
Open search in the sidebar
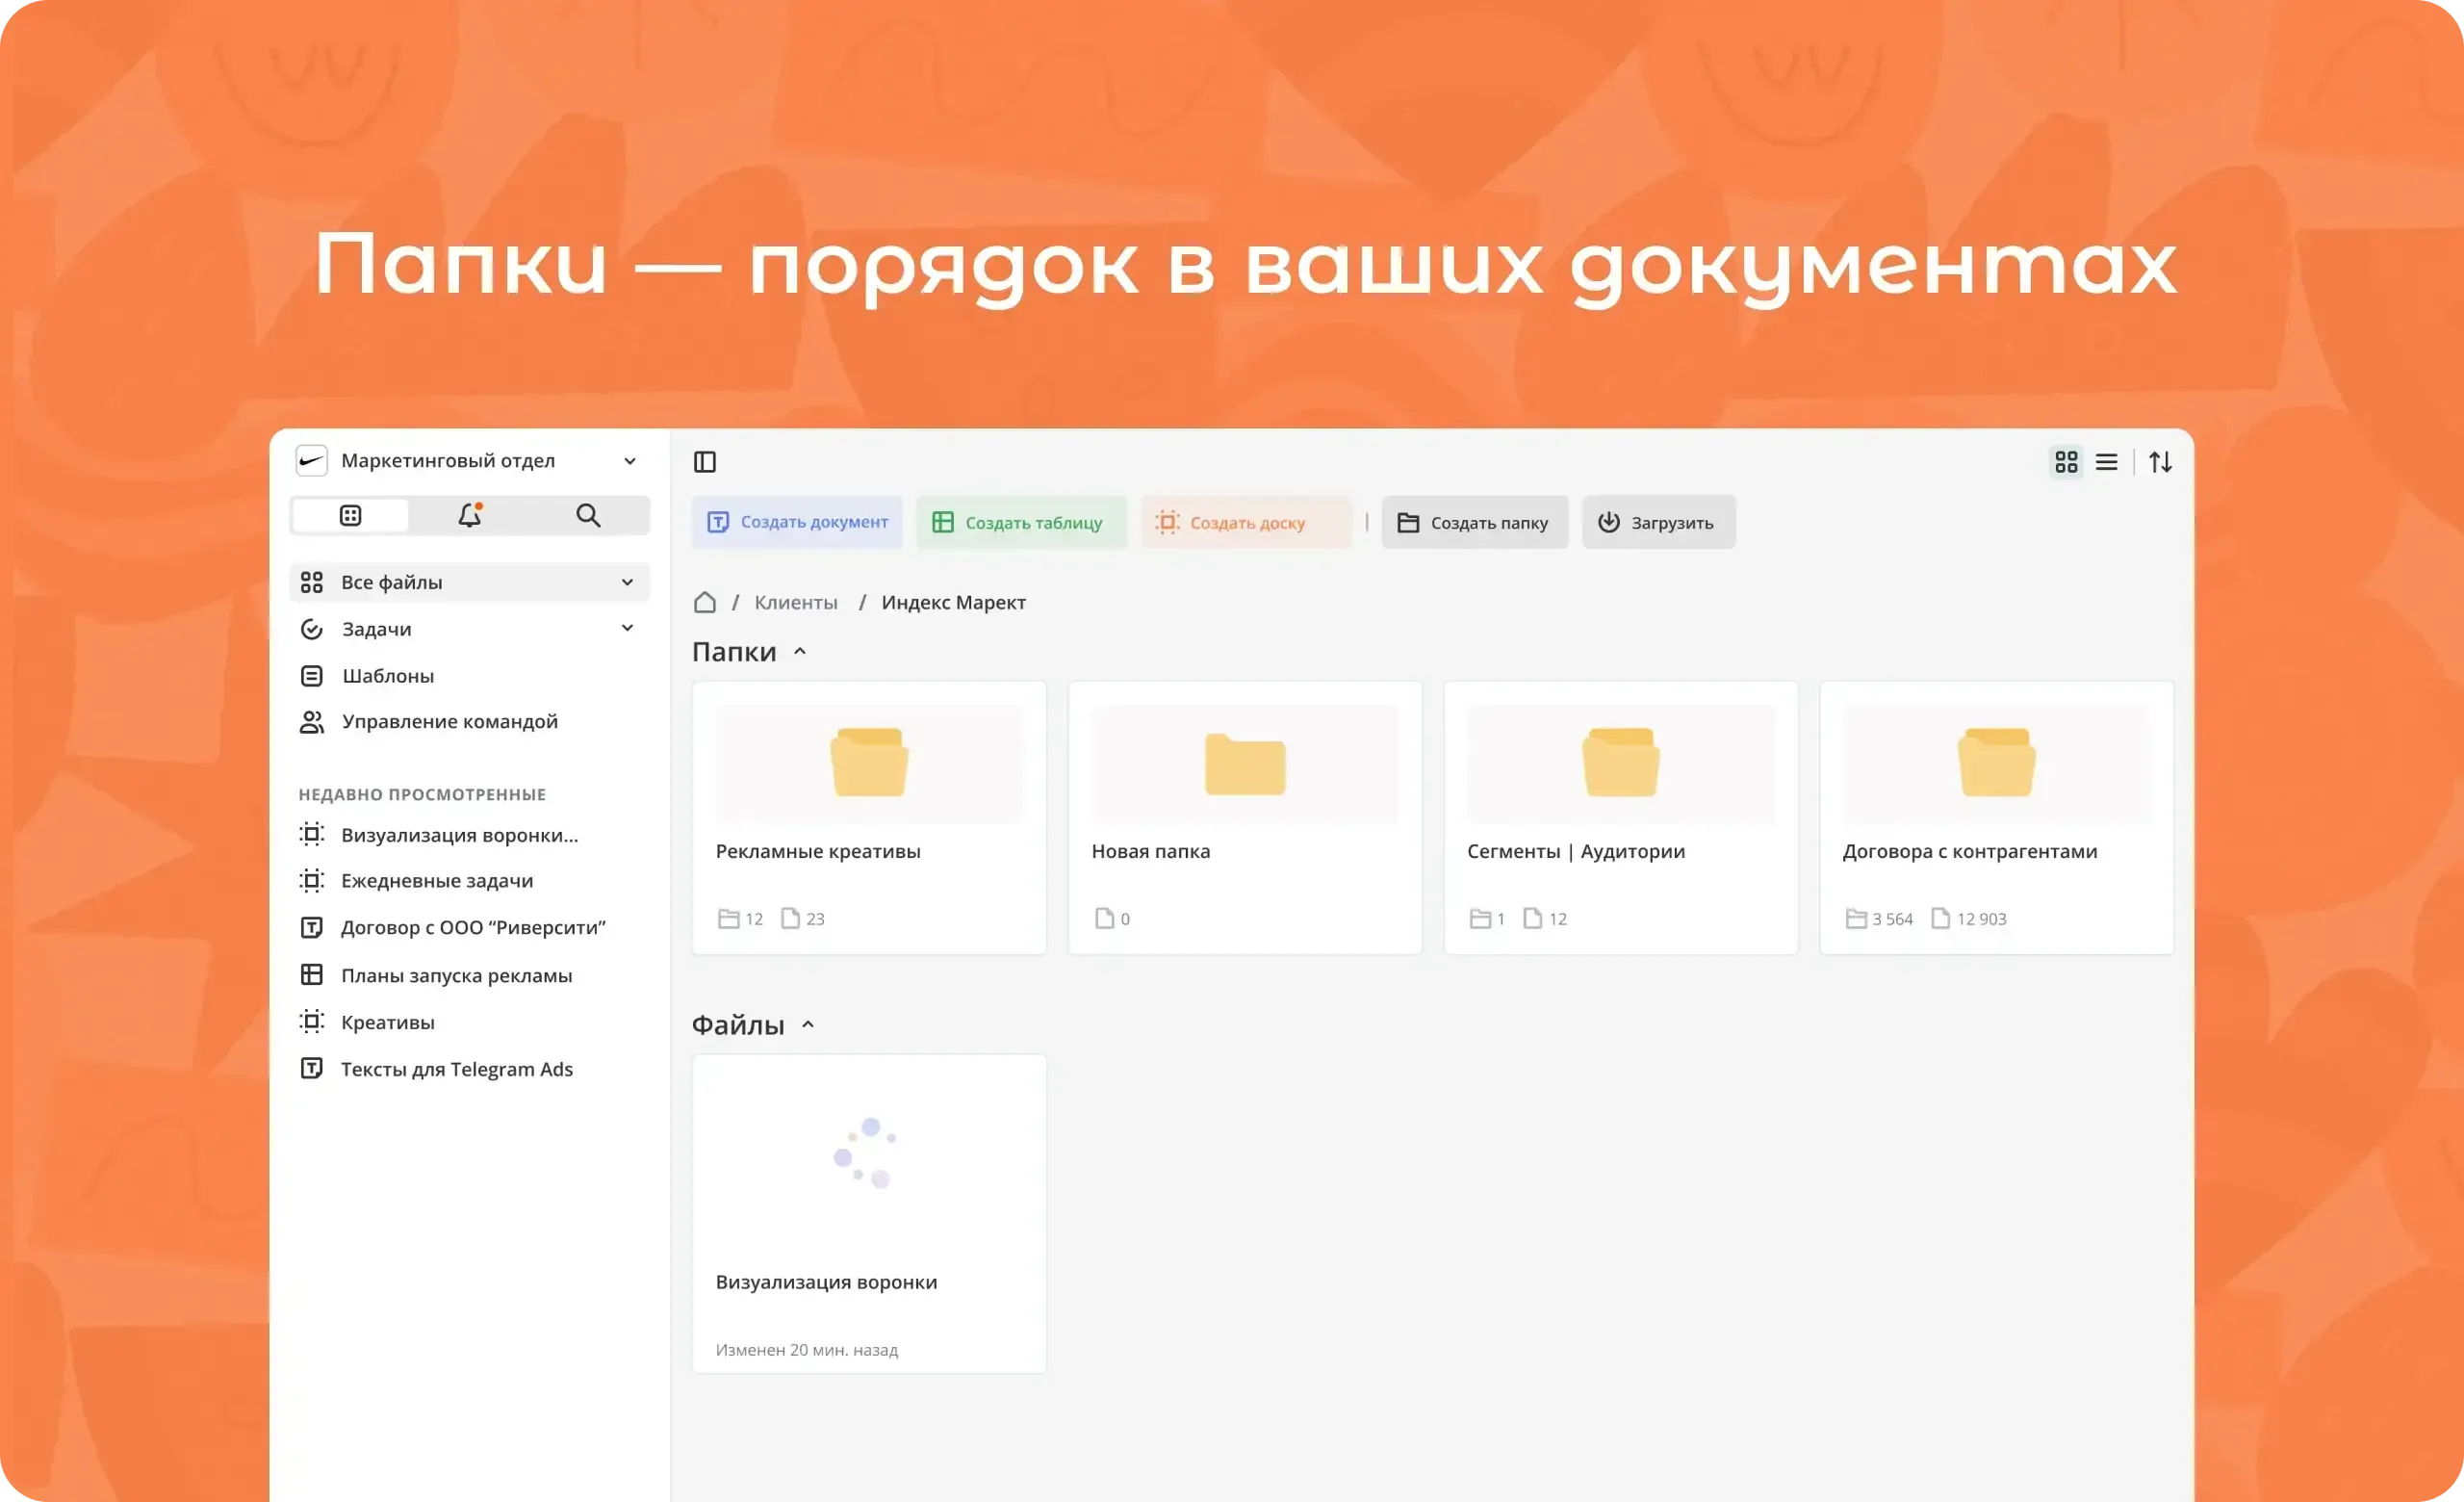[588, 515]
